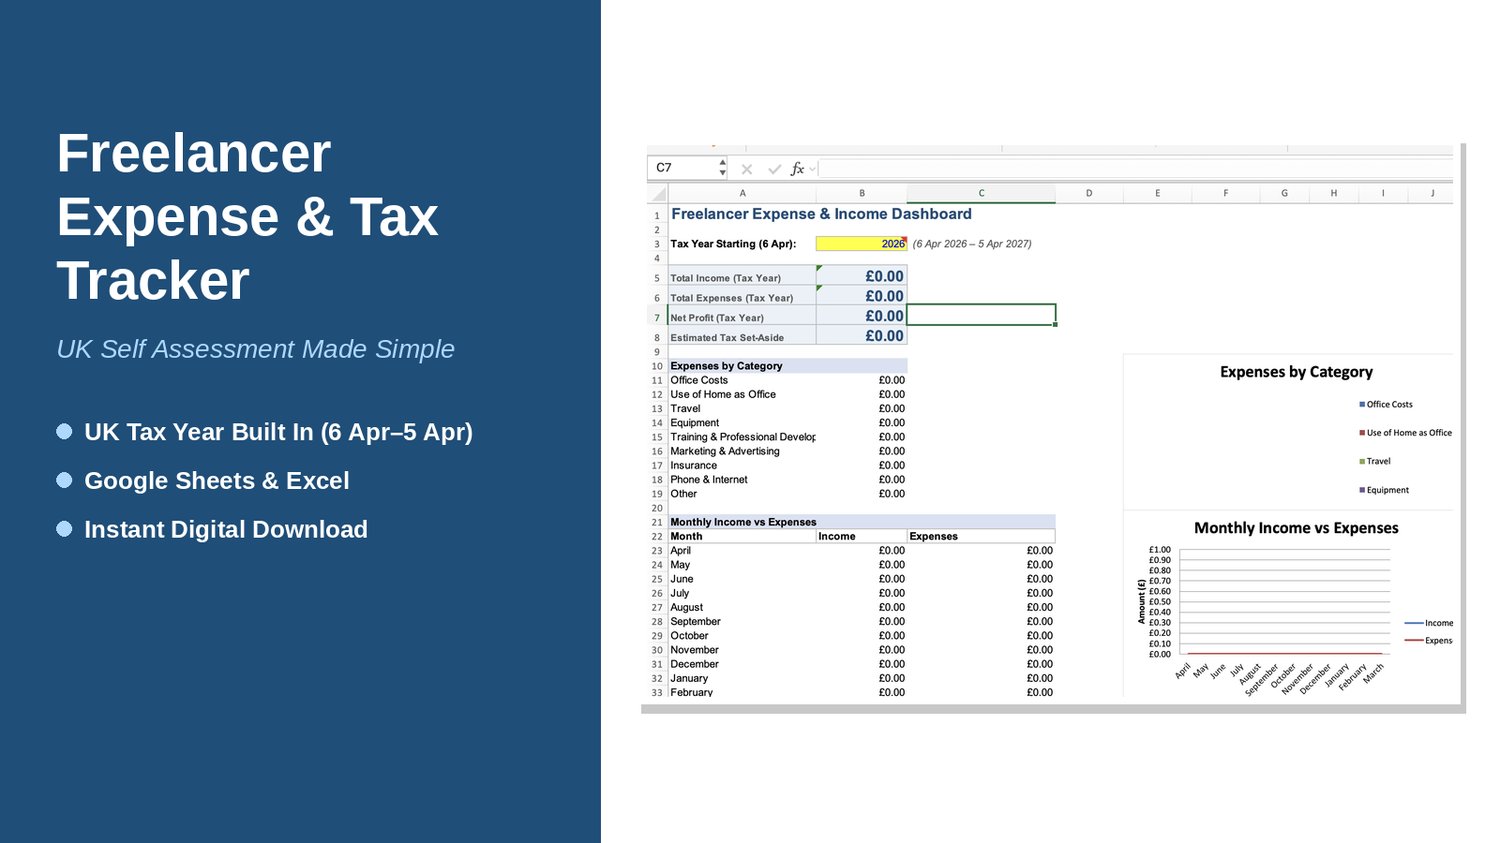The width and height of the screenshot is (1500, 843).
Task: Select column A header
Action: click(742, 193)
